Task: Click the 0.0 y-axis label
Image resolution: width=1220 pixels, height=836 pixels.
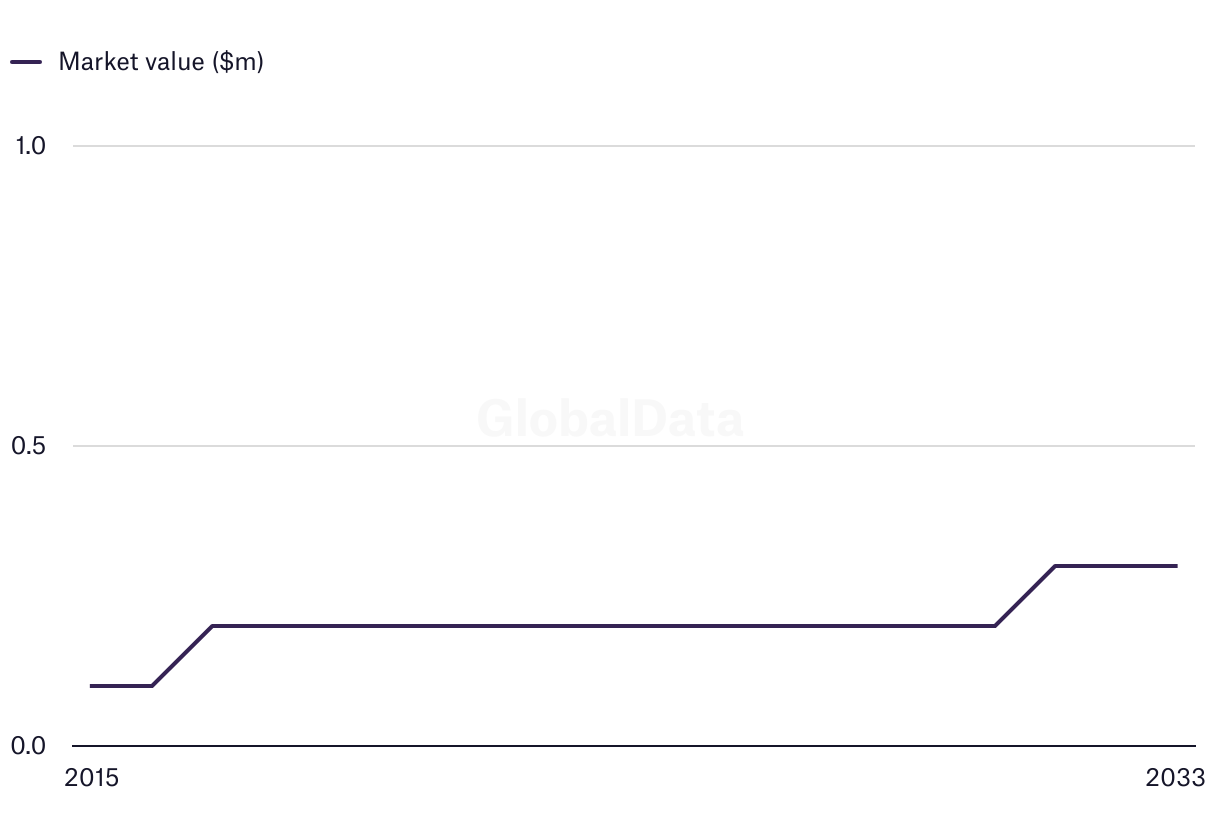Action: click(x=30, y=746)
